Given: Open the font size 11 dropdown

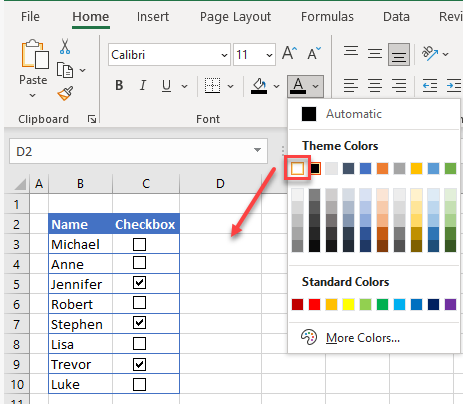Looking at the screenshot, I should (x=269, y=55).
